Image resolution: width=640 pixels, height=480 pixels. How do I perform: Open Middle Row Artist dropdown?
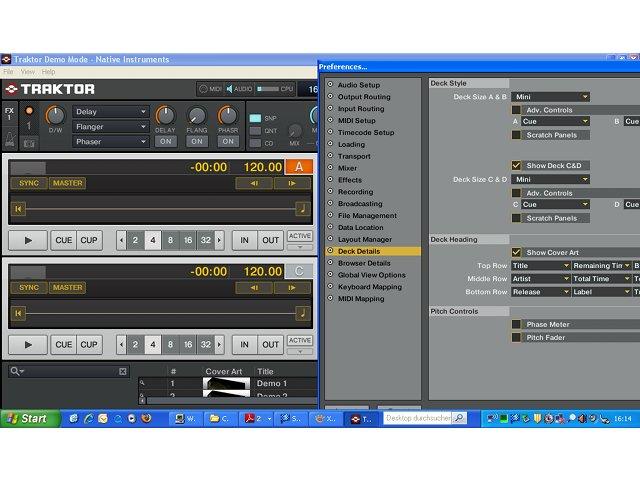click(541, 278)
